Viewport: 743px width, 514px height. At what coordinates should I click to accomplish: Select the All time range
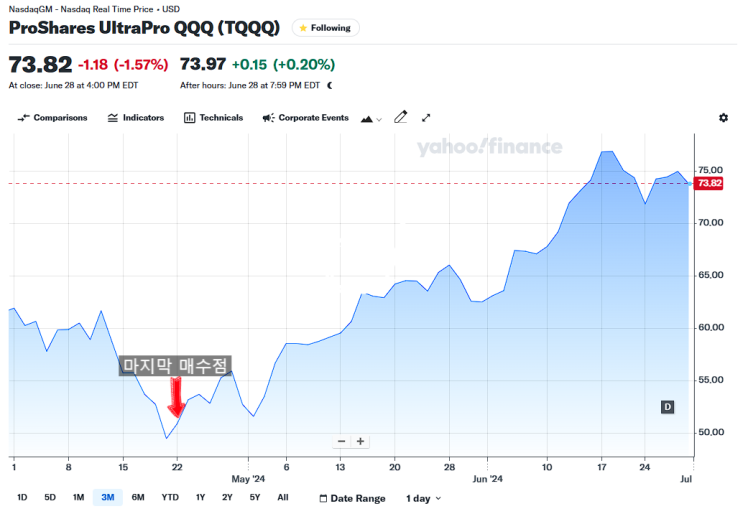(x=283, y=497)
